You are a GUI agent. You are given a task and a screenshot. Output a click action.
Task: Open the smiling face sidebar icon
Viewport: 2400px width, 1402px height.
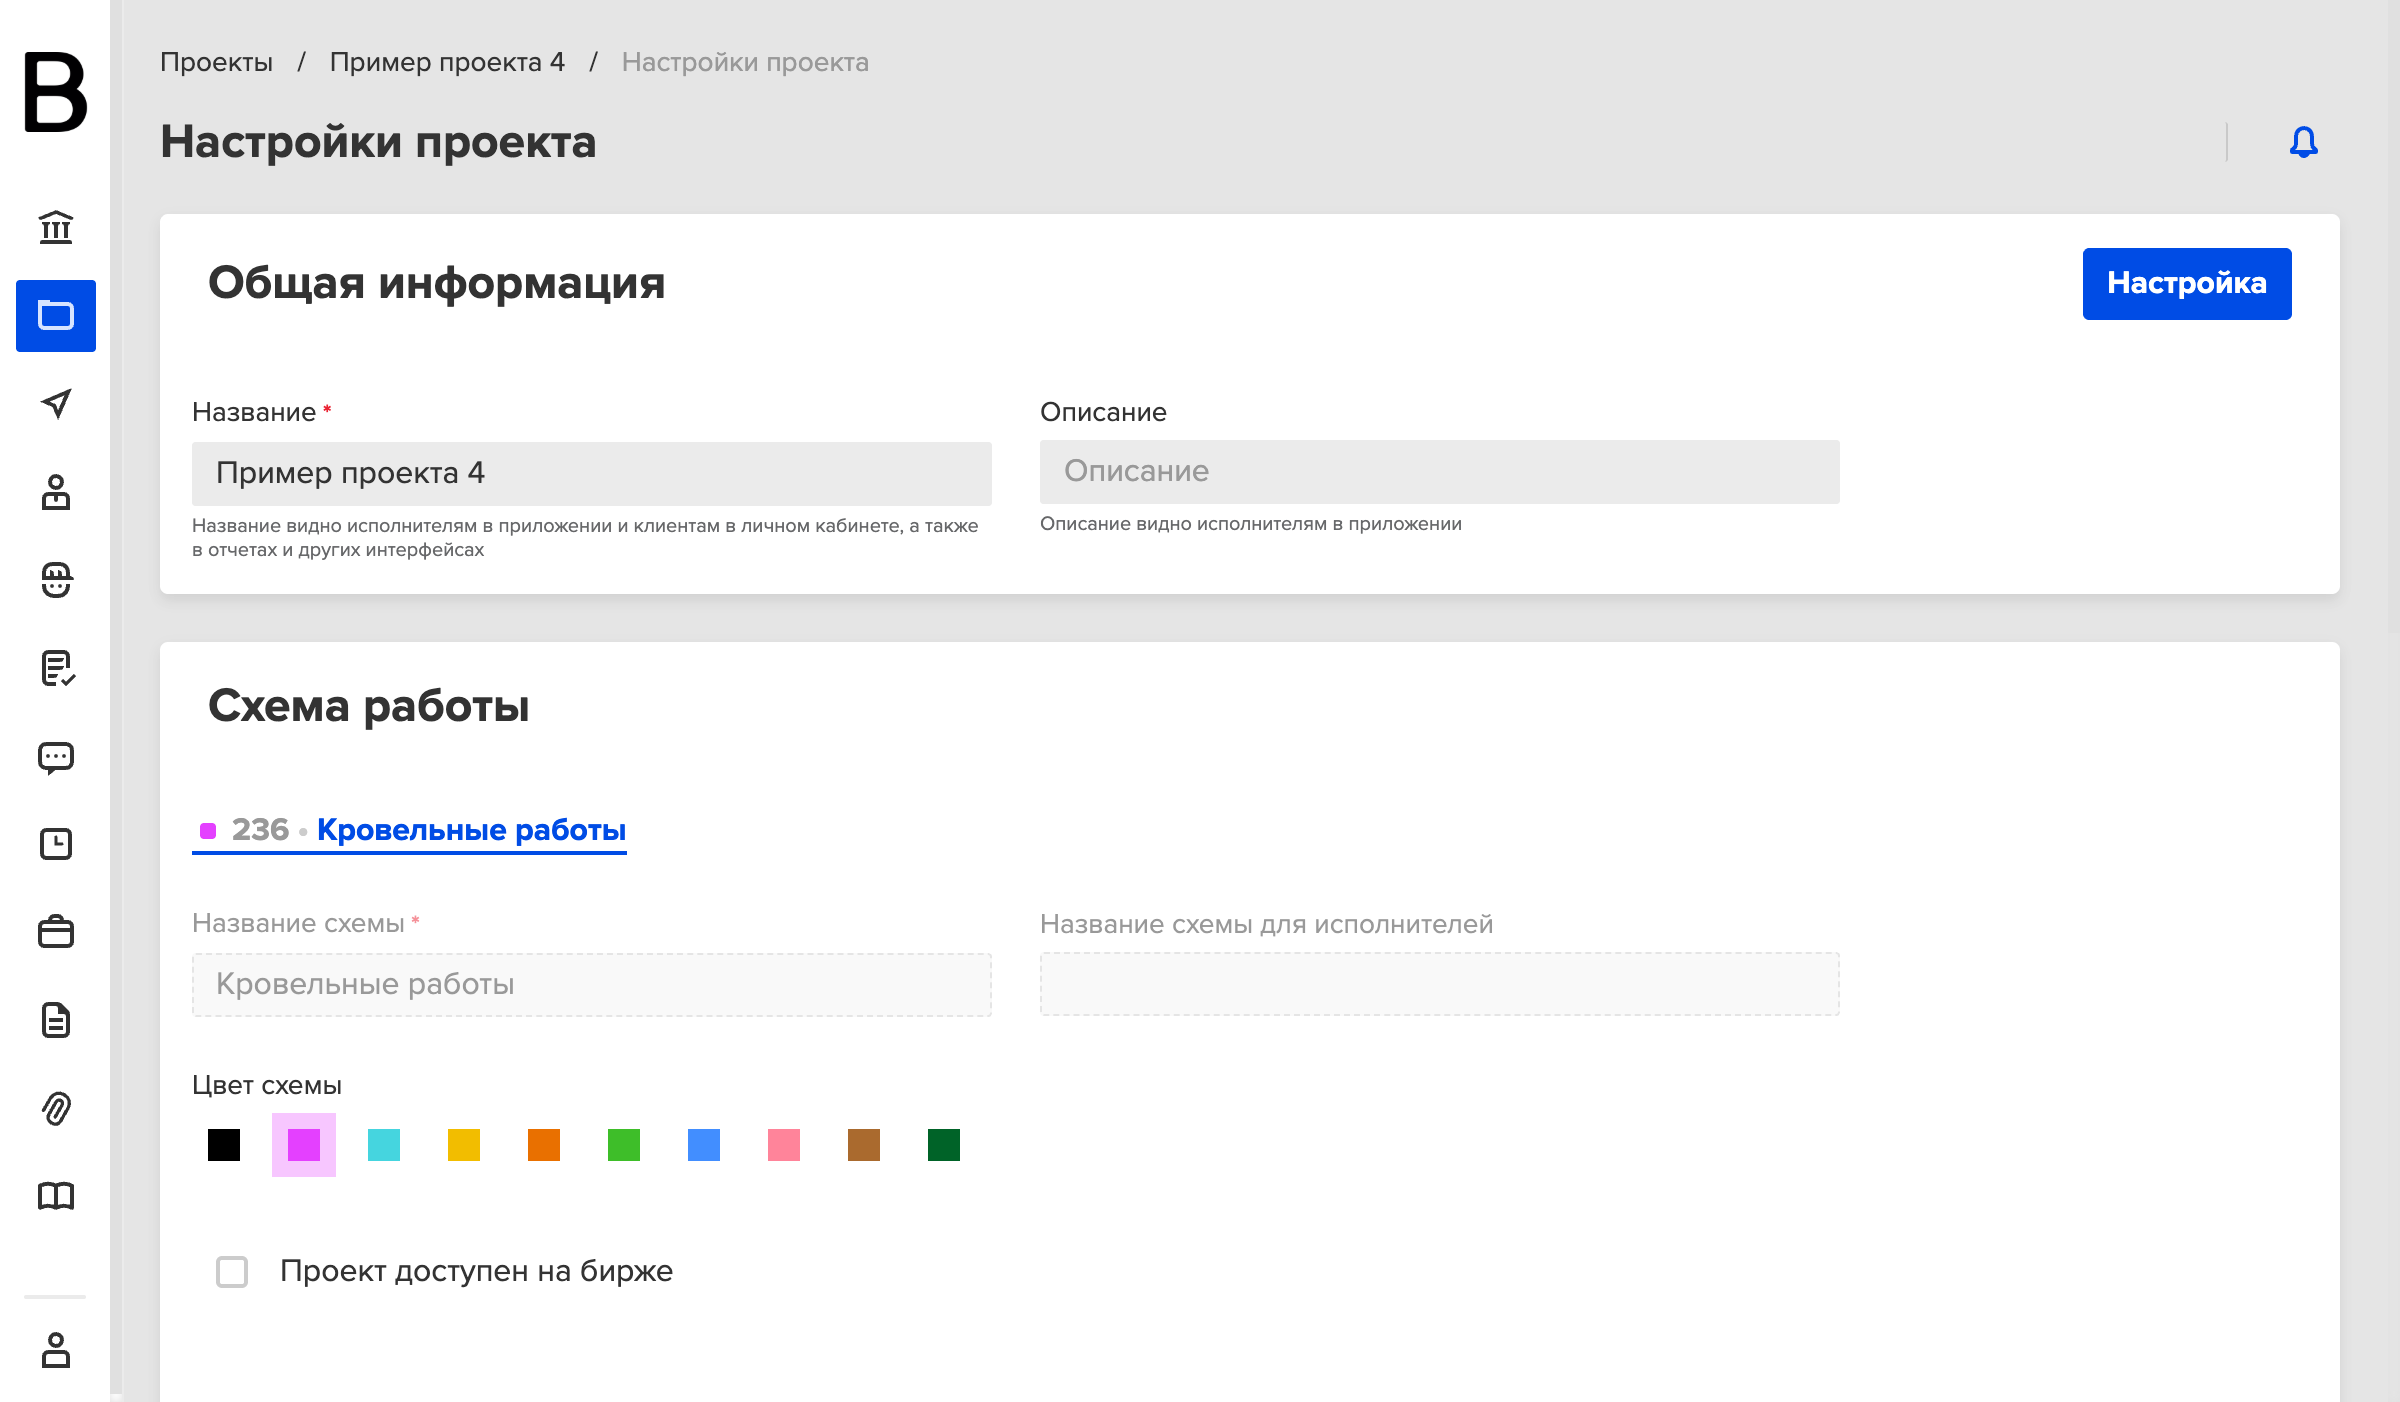56,580
